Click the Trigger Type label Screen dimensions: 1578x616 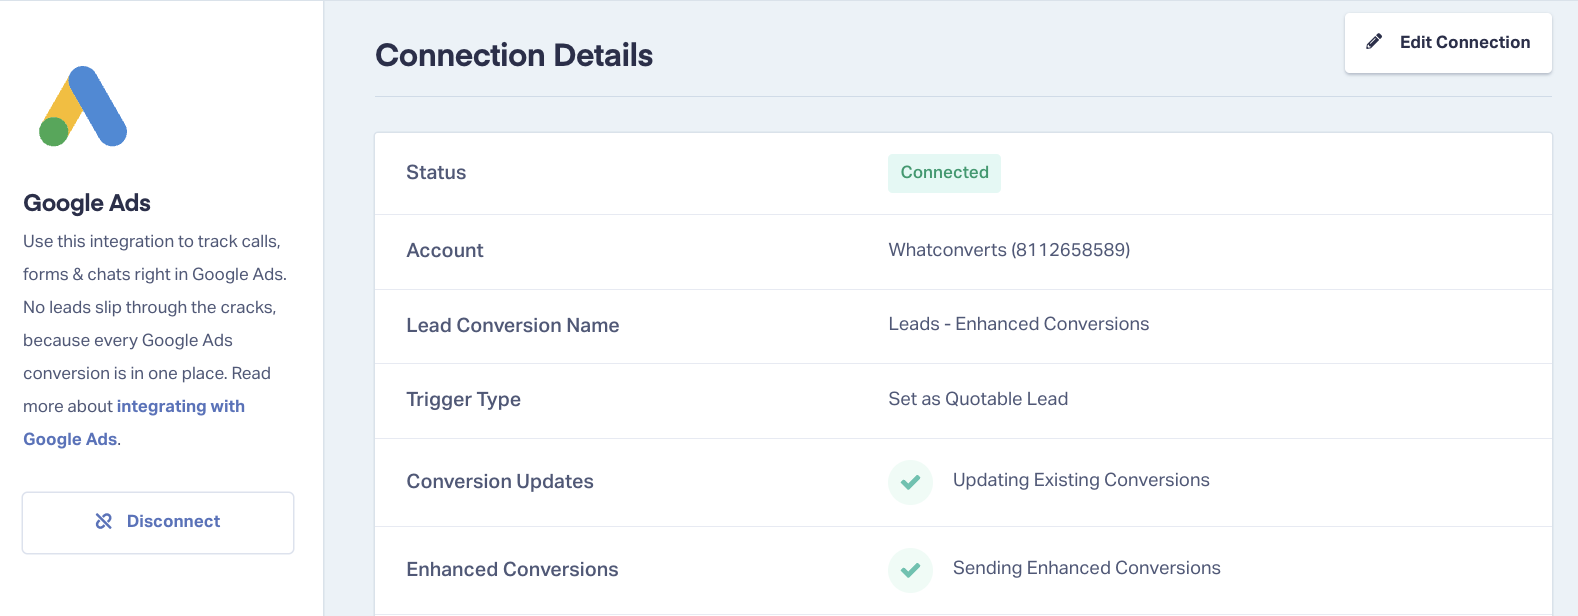click(463, 400)
